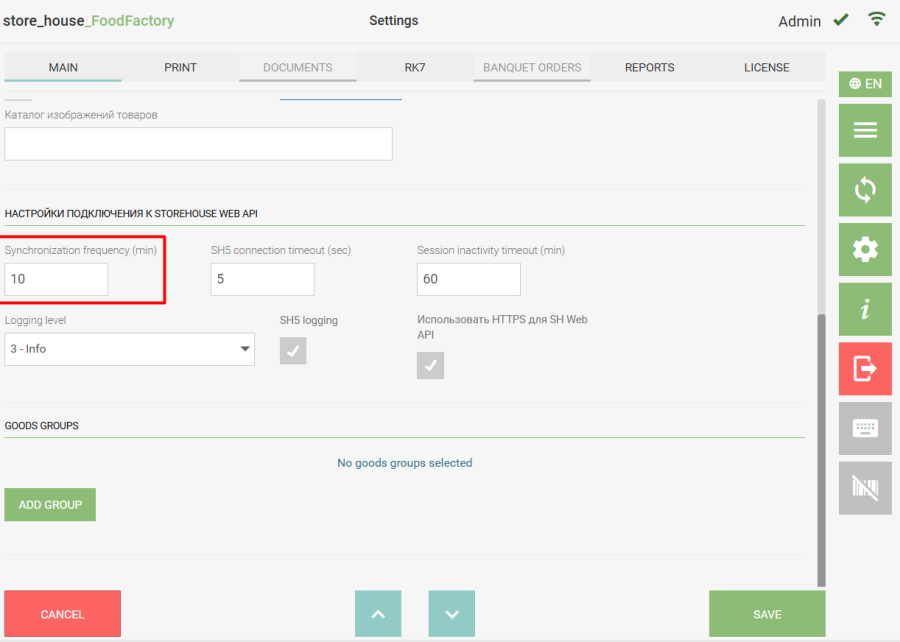Click the green sync arrows icon
The height and width of the screenshot is (642, 900).
(x=865, y=190)
